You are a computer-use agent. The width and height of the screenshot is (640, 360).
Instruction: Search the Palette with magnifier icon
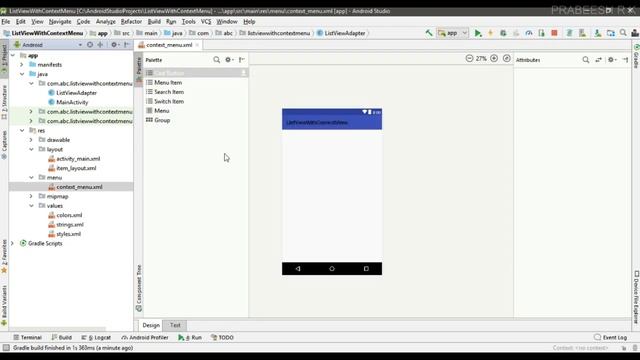point(217,60)
